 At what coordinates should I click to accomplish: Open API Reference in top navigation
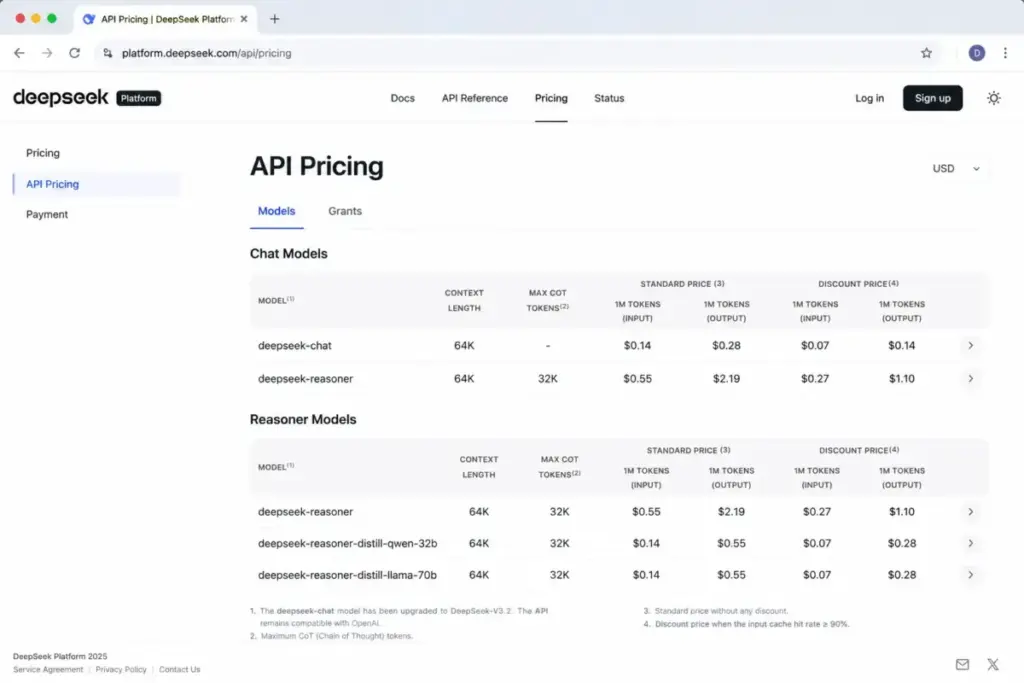point(475,98)
